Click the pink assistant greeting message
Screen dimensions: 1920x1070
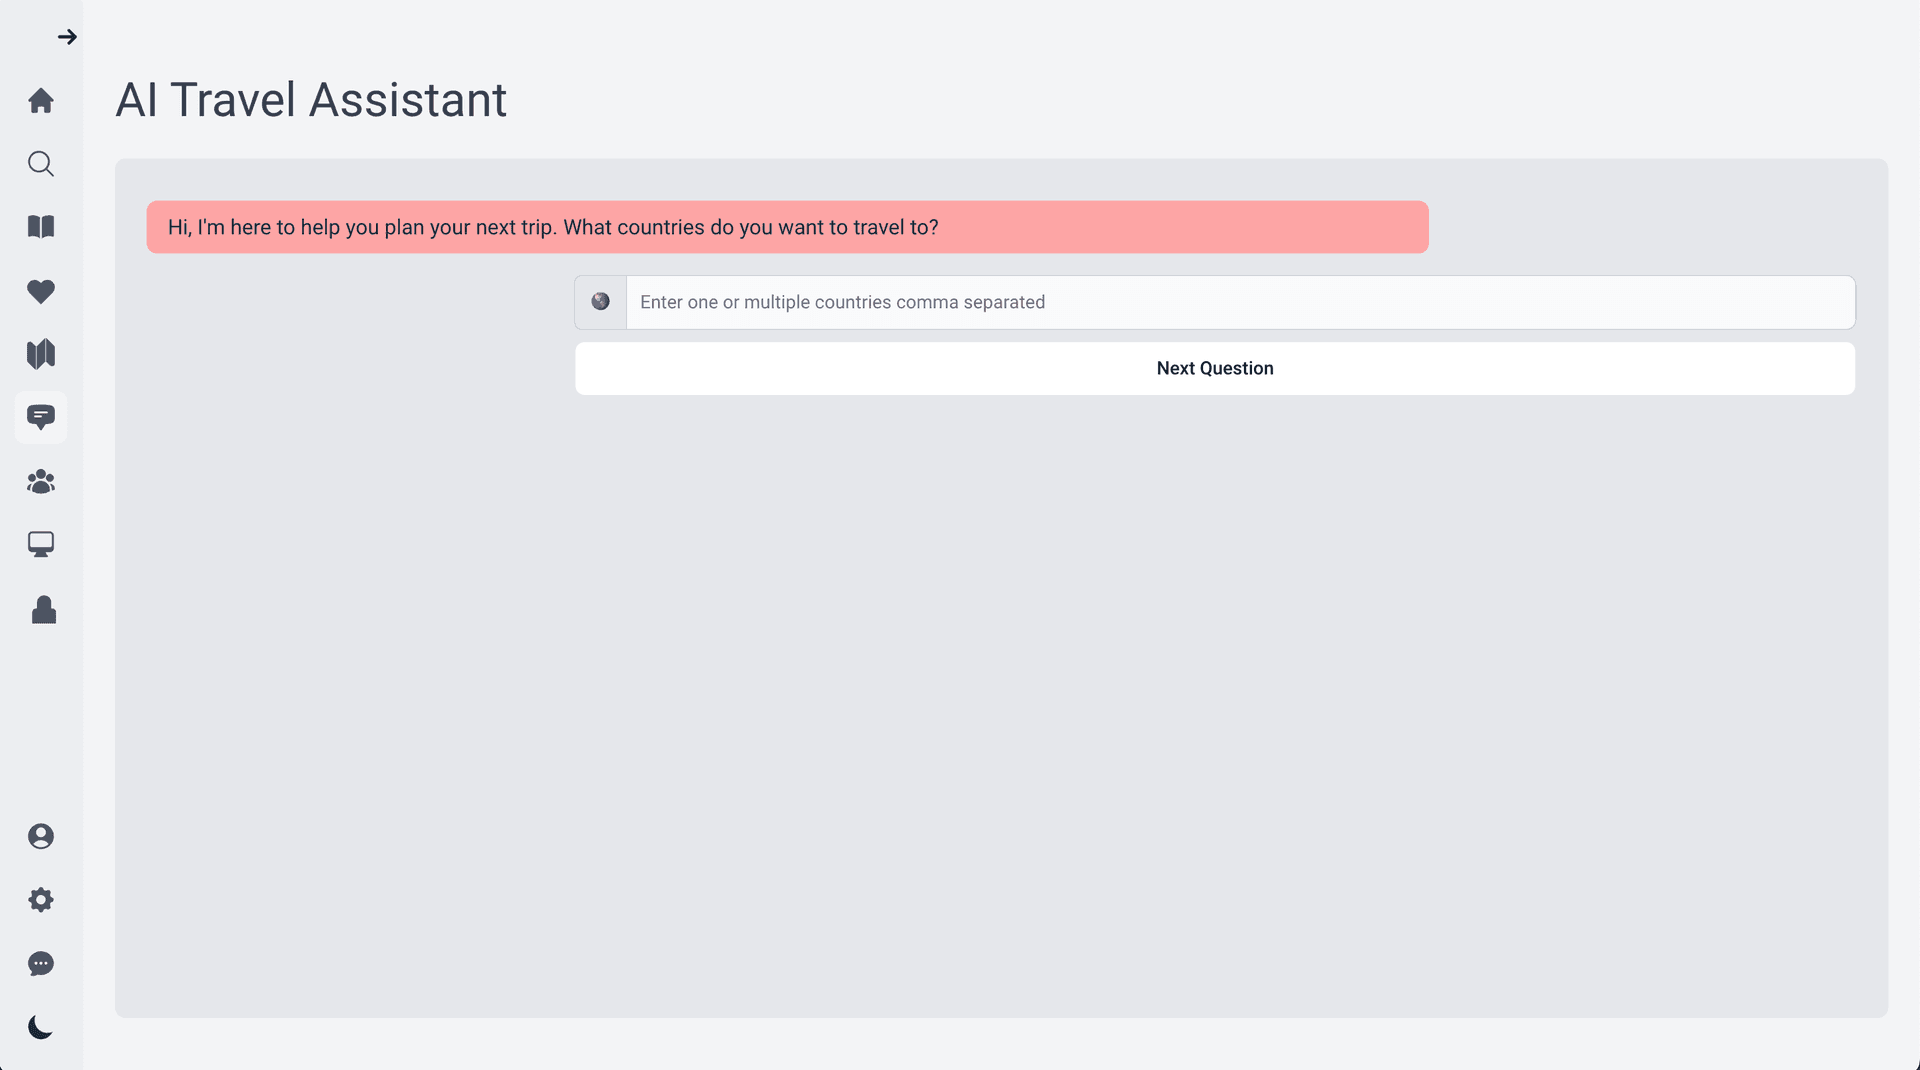click(x=787, y=227)
